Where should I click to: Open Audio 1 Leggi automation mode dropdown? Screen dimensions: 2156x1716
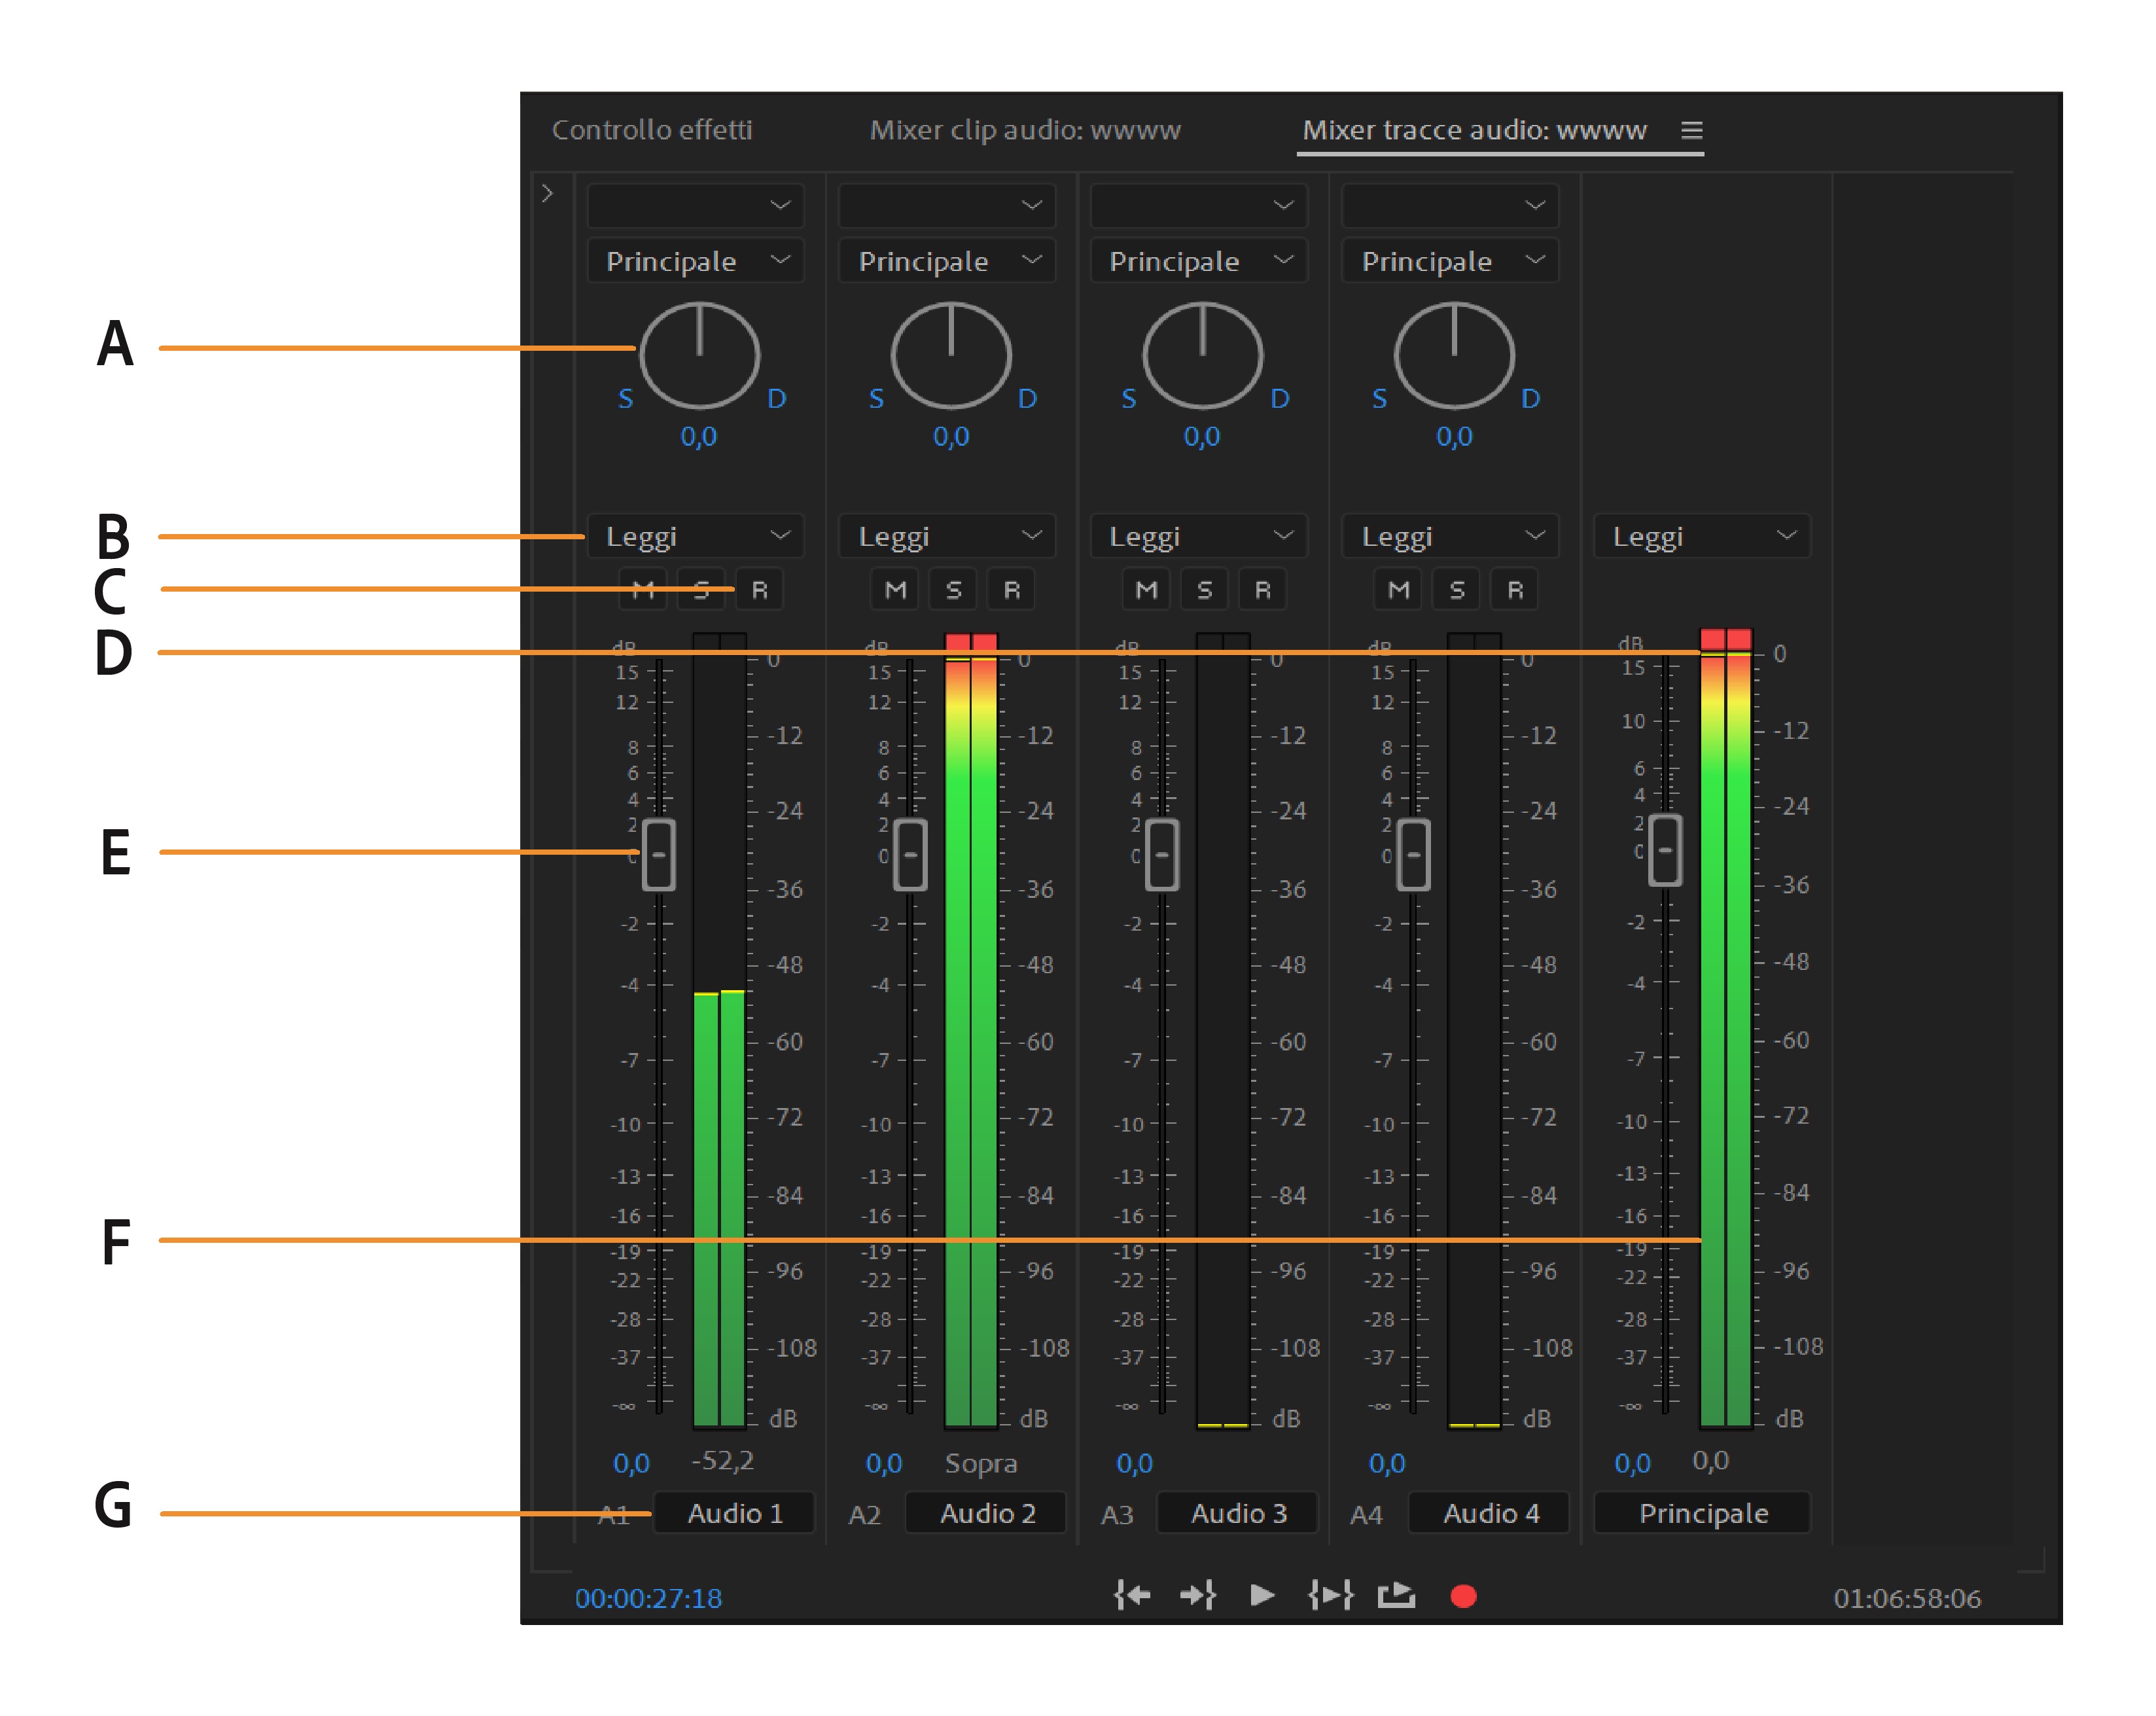(696, 537)
